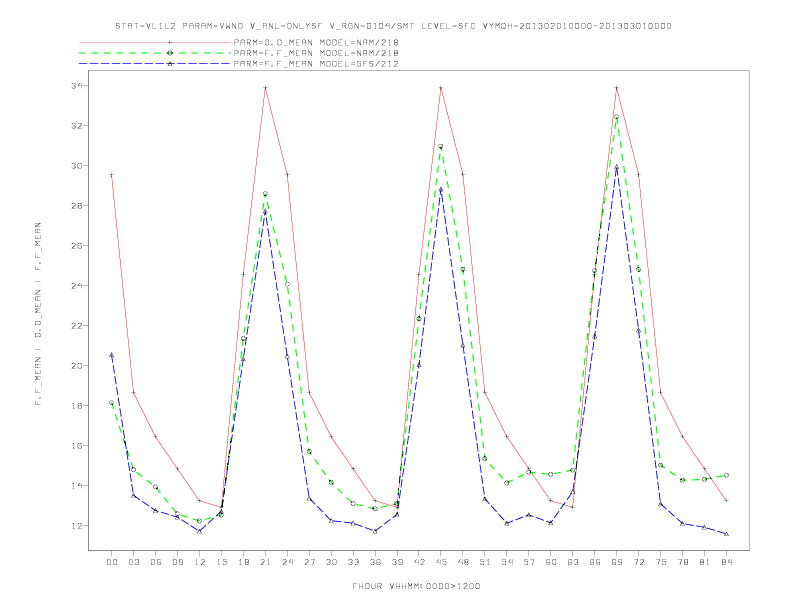Click x-axis tick label 15
792x612 pixels.
[x=221, y=562]
